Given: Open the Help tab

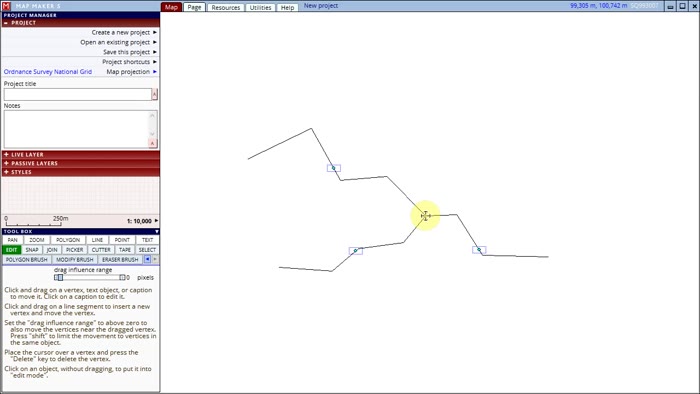Looking at the screenshot, I should tap(287, 8).
